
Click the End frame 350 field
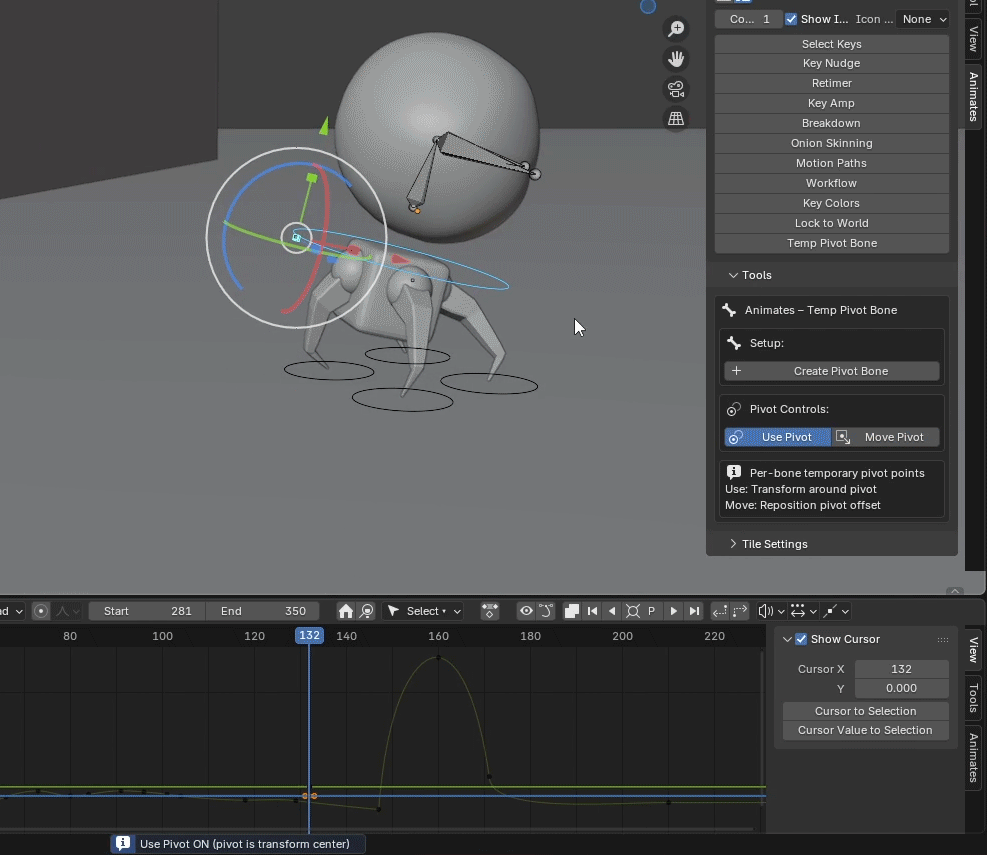click(x=262, y=611)
